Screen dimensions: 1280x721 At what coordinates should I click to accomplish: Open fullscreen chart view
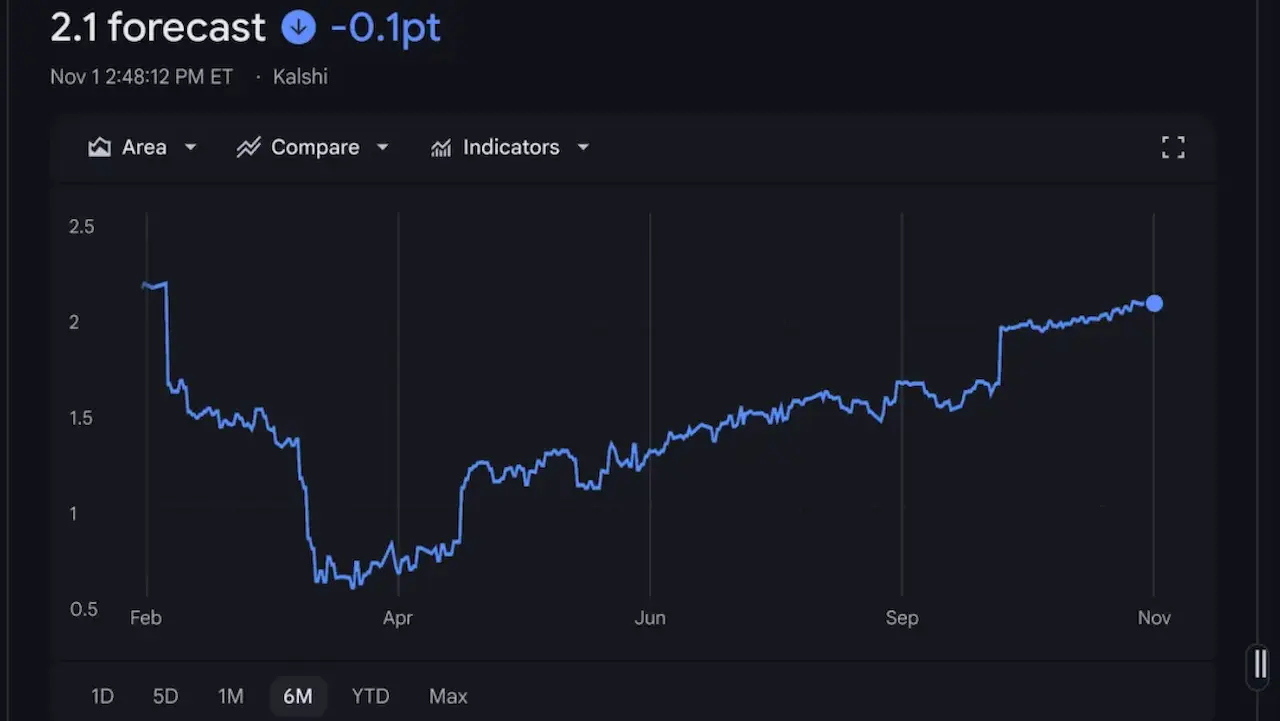tap(1173, 147)
